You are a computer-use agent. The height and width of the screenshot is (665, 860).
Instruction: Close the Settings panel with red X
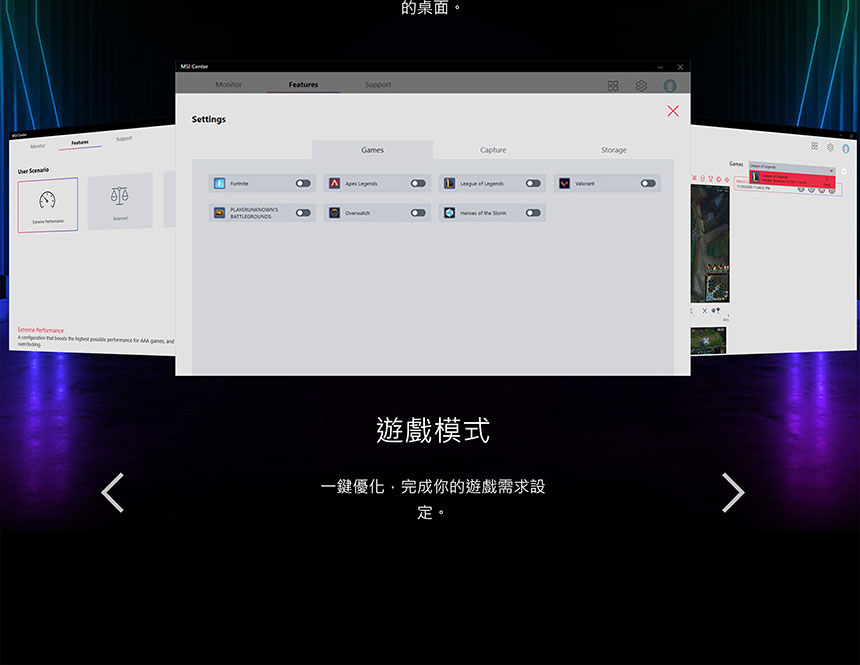pyautogui.click(x=673, y=111)
